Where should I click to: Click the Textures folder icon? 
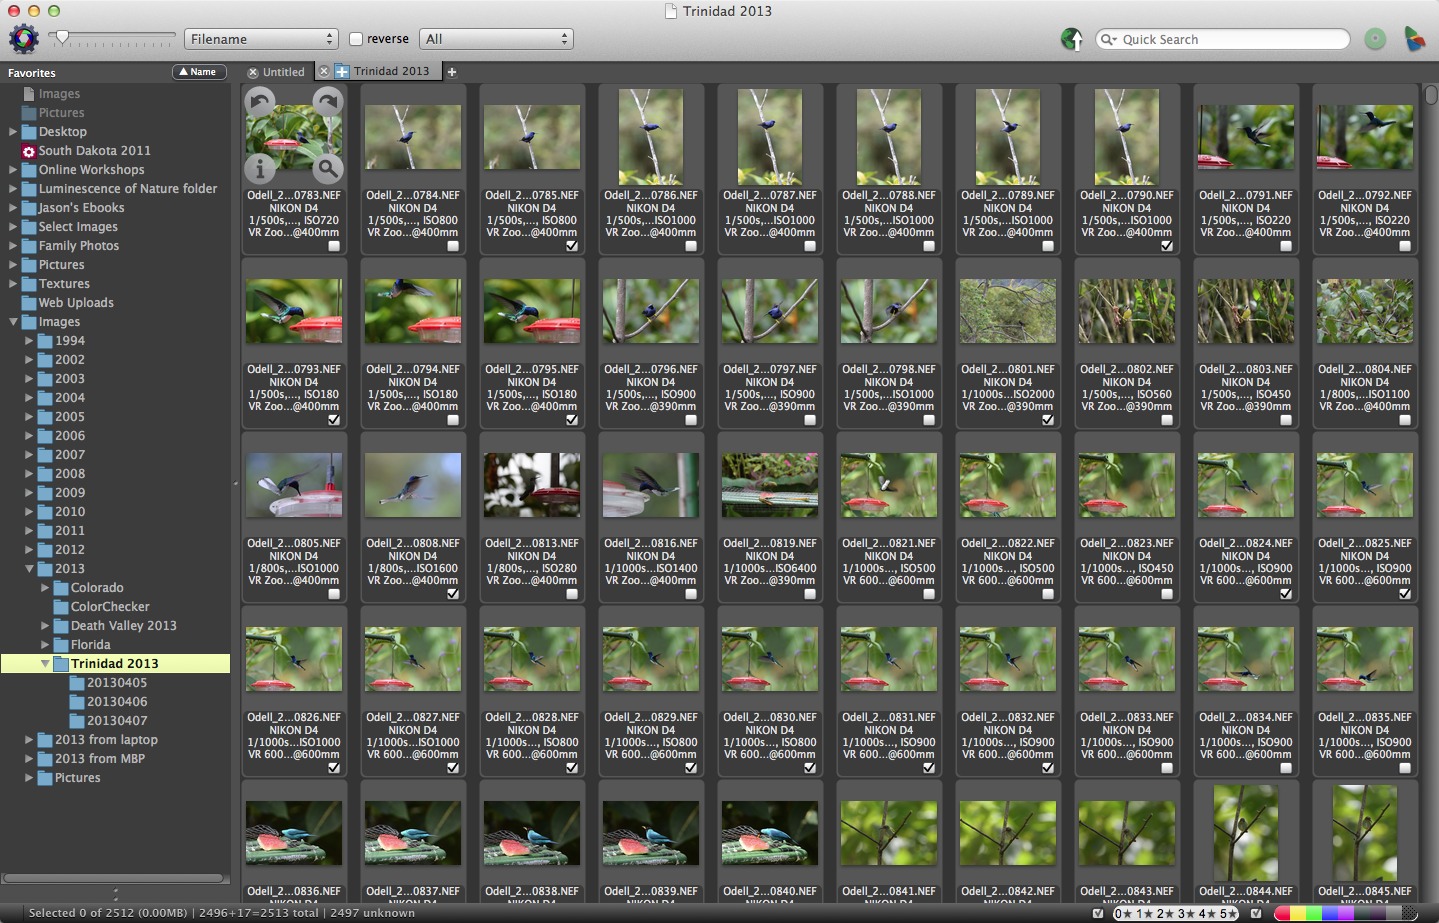point(29,284)
